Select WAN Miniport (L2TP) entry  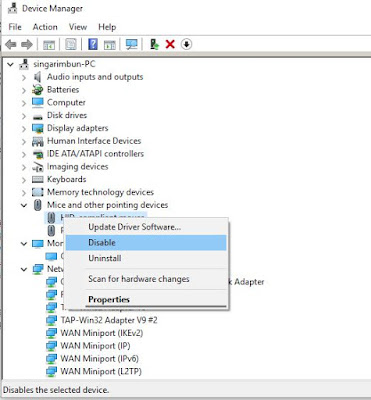[101, 371]
